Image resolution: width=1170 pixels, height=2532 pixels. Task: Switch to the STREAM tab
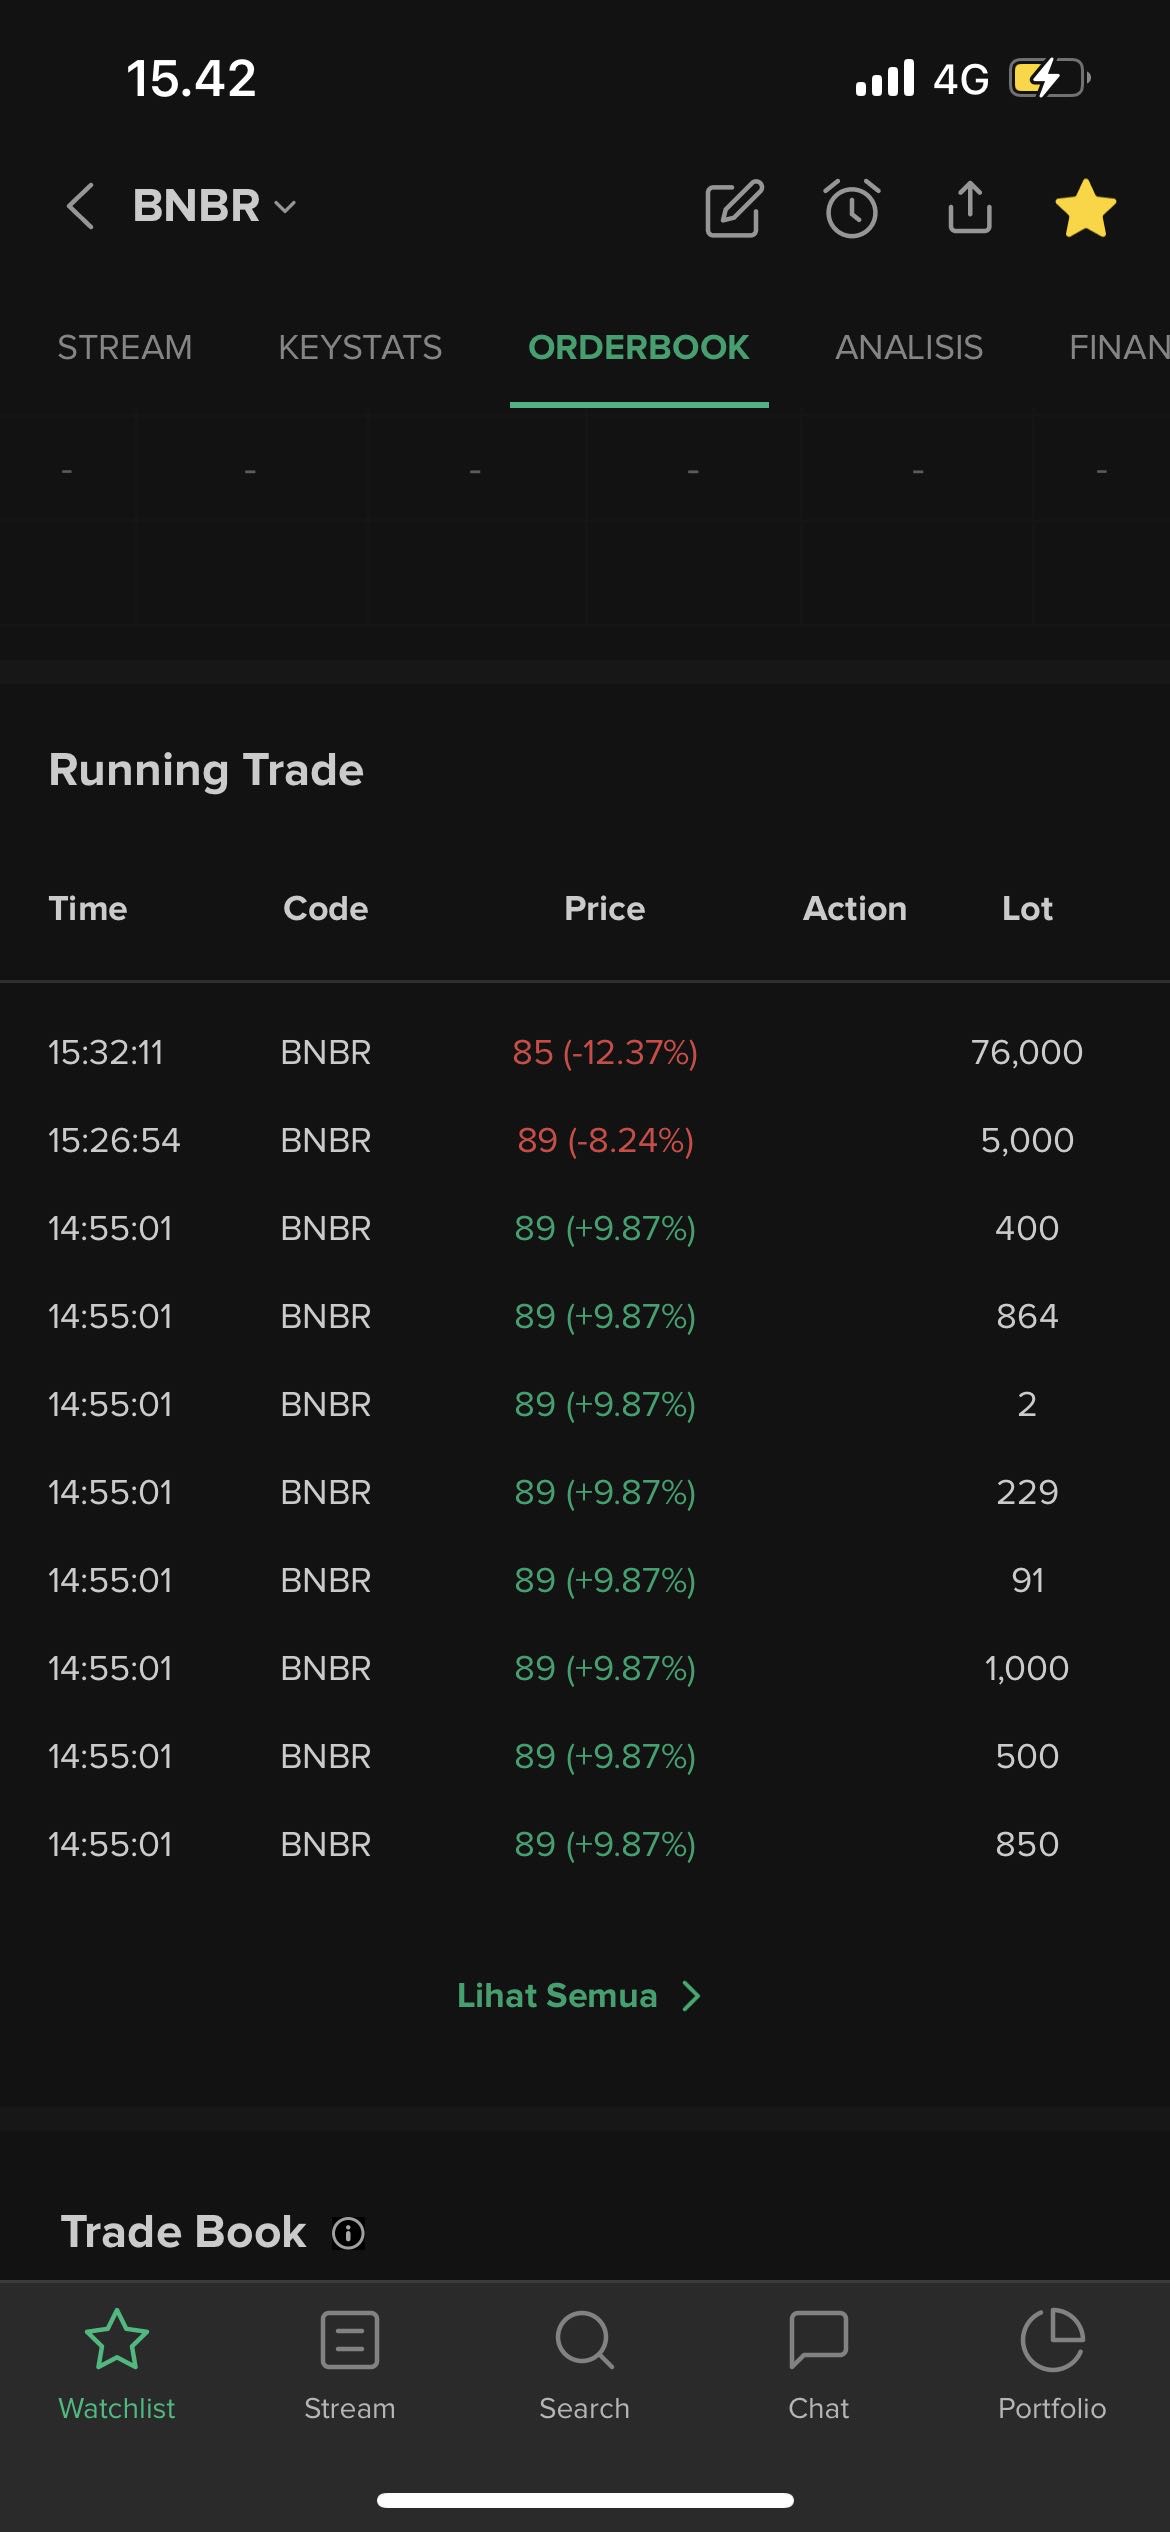click(124, 348)
